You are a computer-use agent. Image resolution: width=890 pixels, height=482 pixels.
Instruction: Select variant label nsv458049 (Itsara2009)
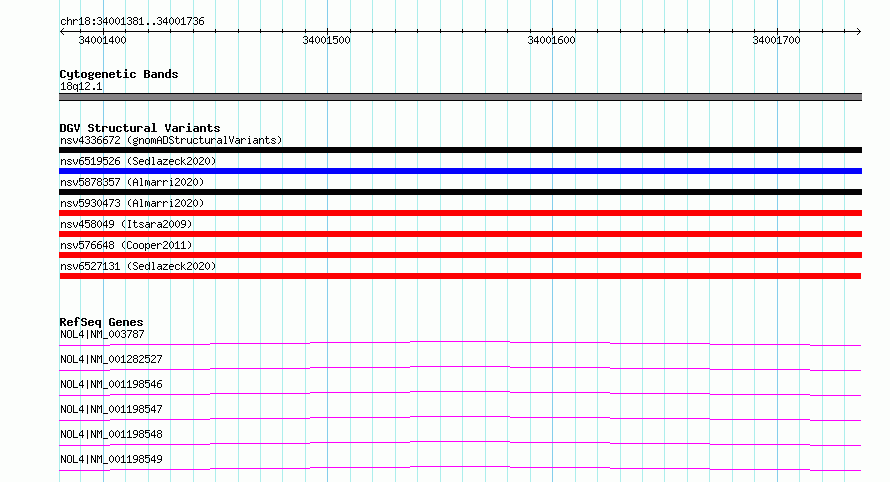click(x=126, y=224)
